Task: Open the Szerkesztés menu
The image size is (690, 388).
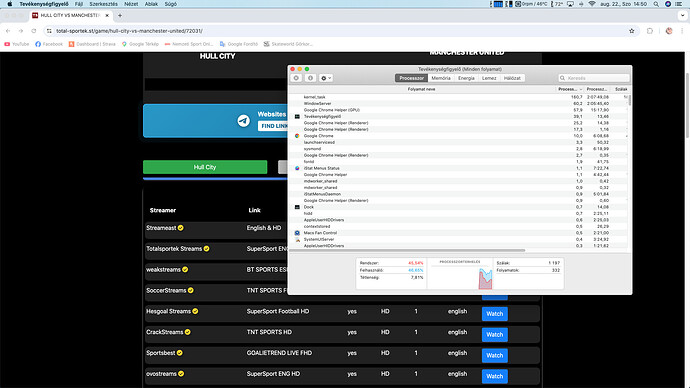Action: click(x=103, y=4)
